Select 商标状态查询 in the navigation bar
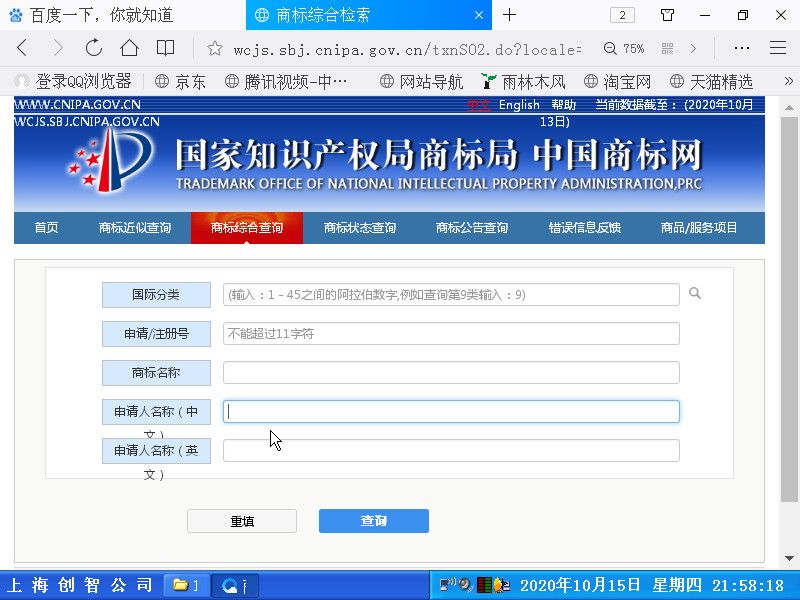The image size is (800, 600). pos(360,228)
